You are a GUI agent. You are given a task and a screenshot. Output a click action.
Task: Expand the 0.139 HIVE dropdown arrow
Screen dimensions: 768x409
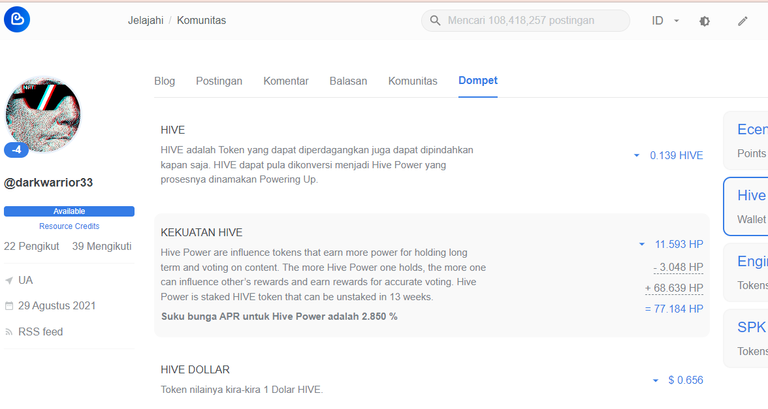coord(637,155)
